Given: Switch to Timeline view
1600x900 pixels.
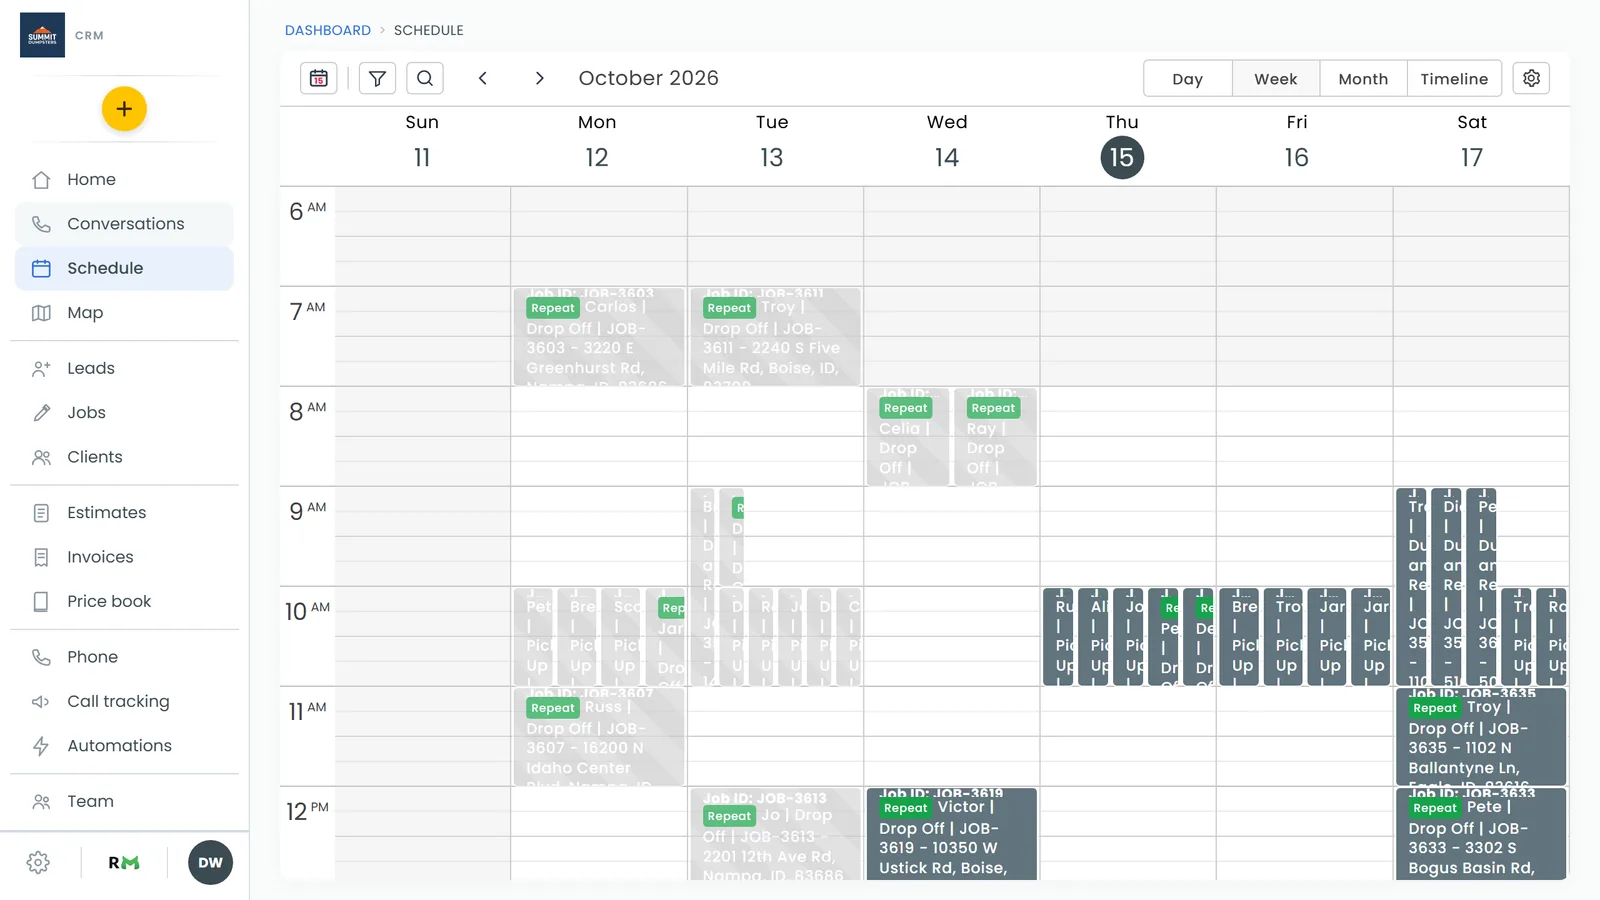Looking at the screenshot, I should 1454,79.
